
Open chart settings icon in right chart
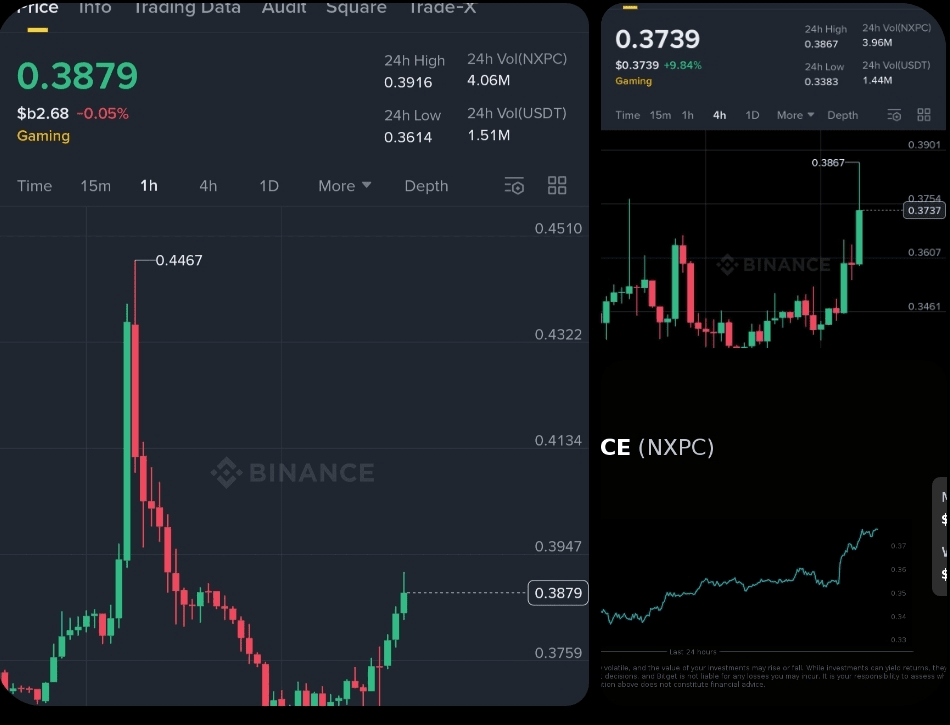[x=894, y=115]
